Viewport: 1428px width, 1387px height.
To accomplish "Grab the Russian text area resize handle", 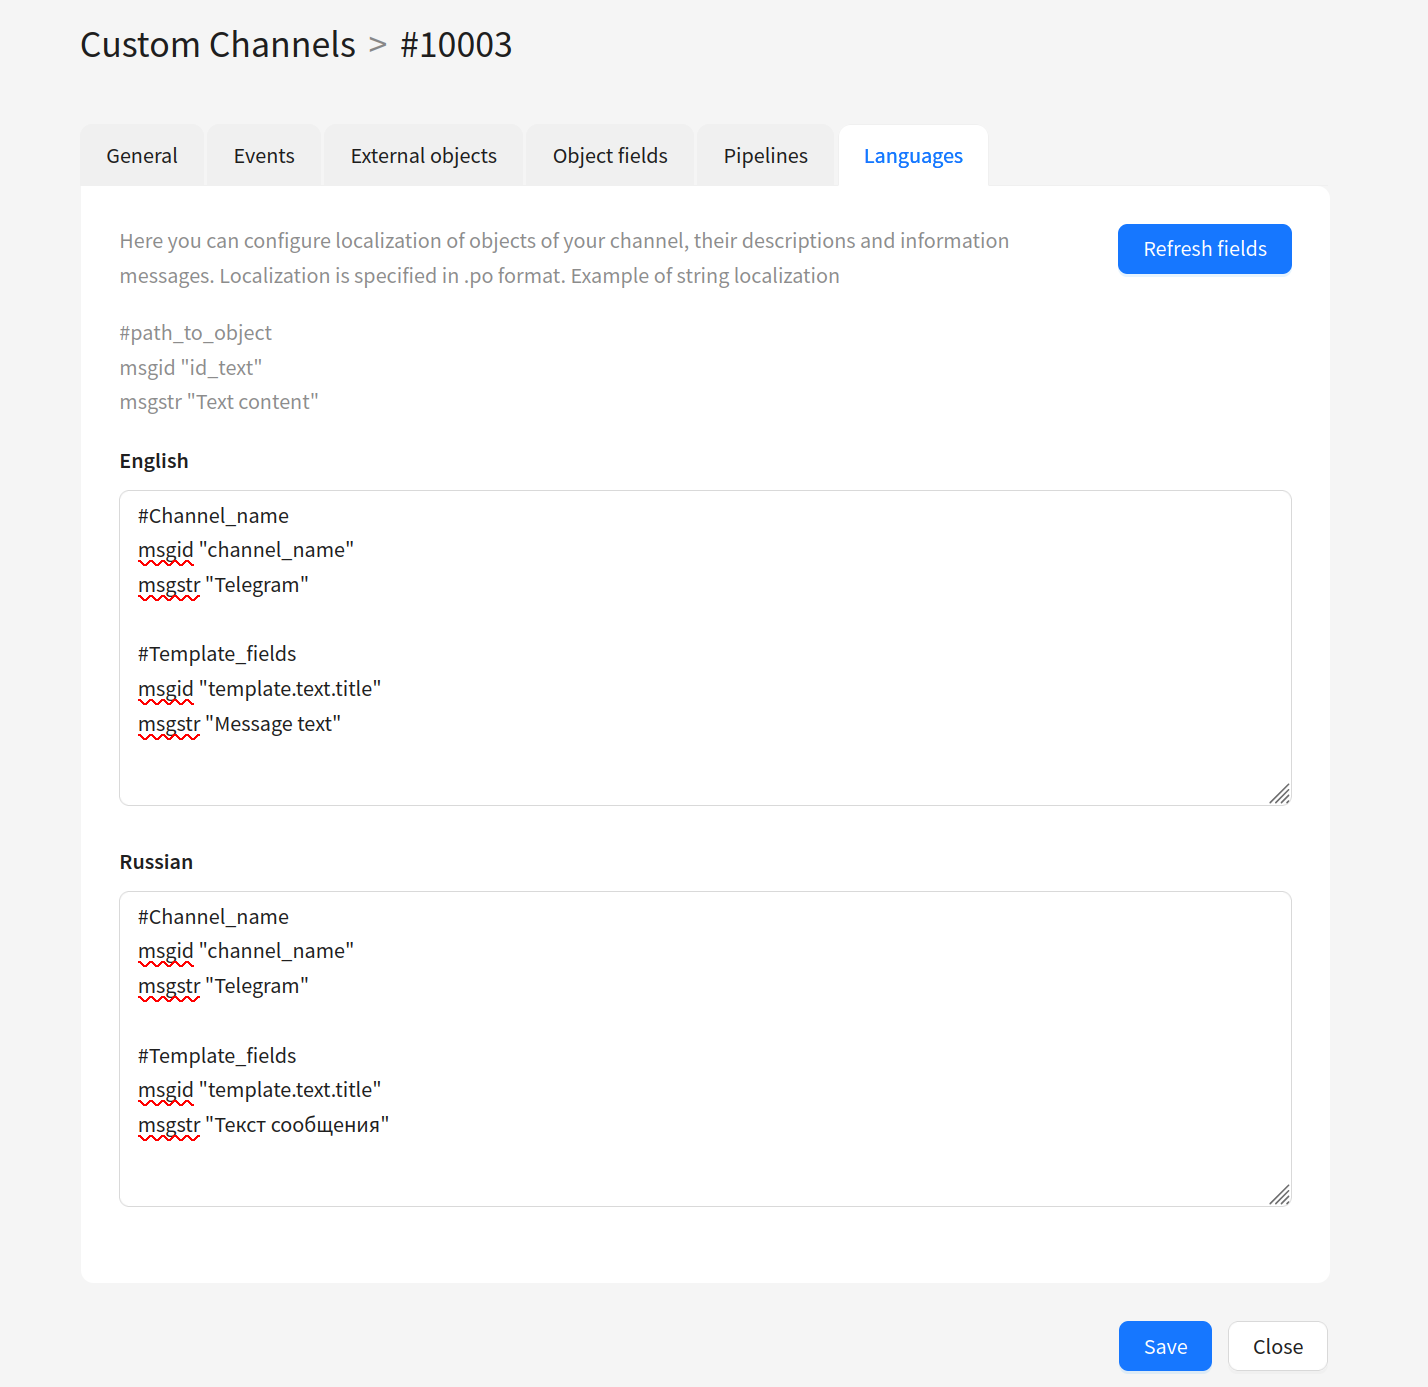I will pyautogui.click(x=1279, y=1195).
